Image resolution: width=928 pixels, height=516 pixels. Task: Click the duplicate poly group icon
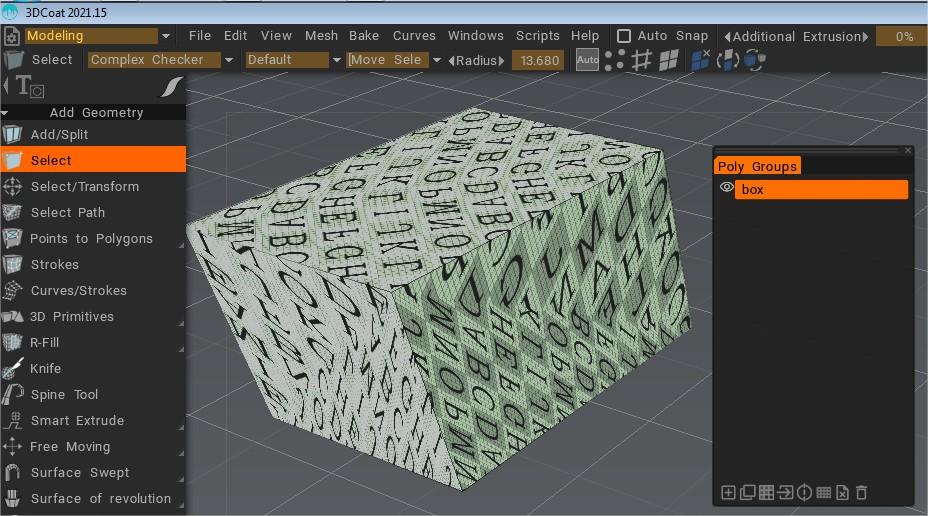[x=747, y=492]
